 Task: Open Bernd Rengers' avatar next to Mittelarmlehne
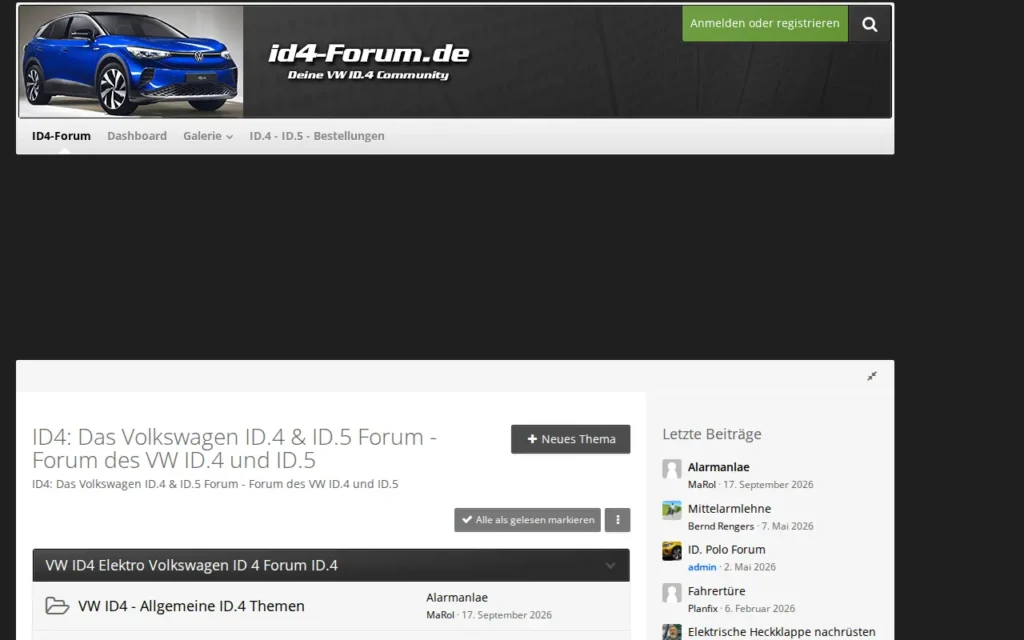[x=671, y=510]
